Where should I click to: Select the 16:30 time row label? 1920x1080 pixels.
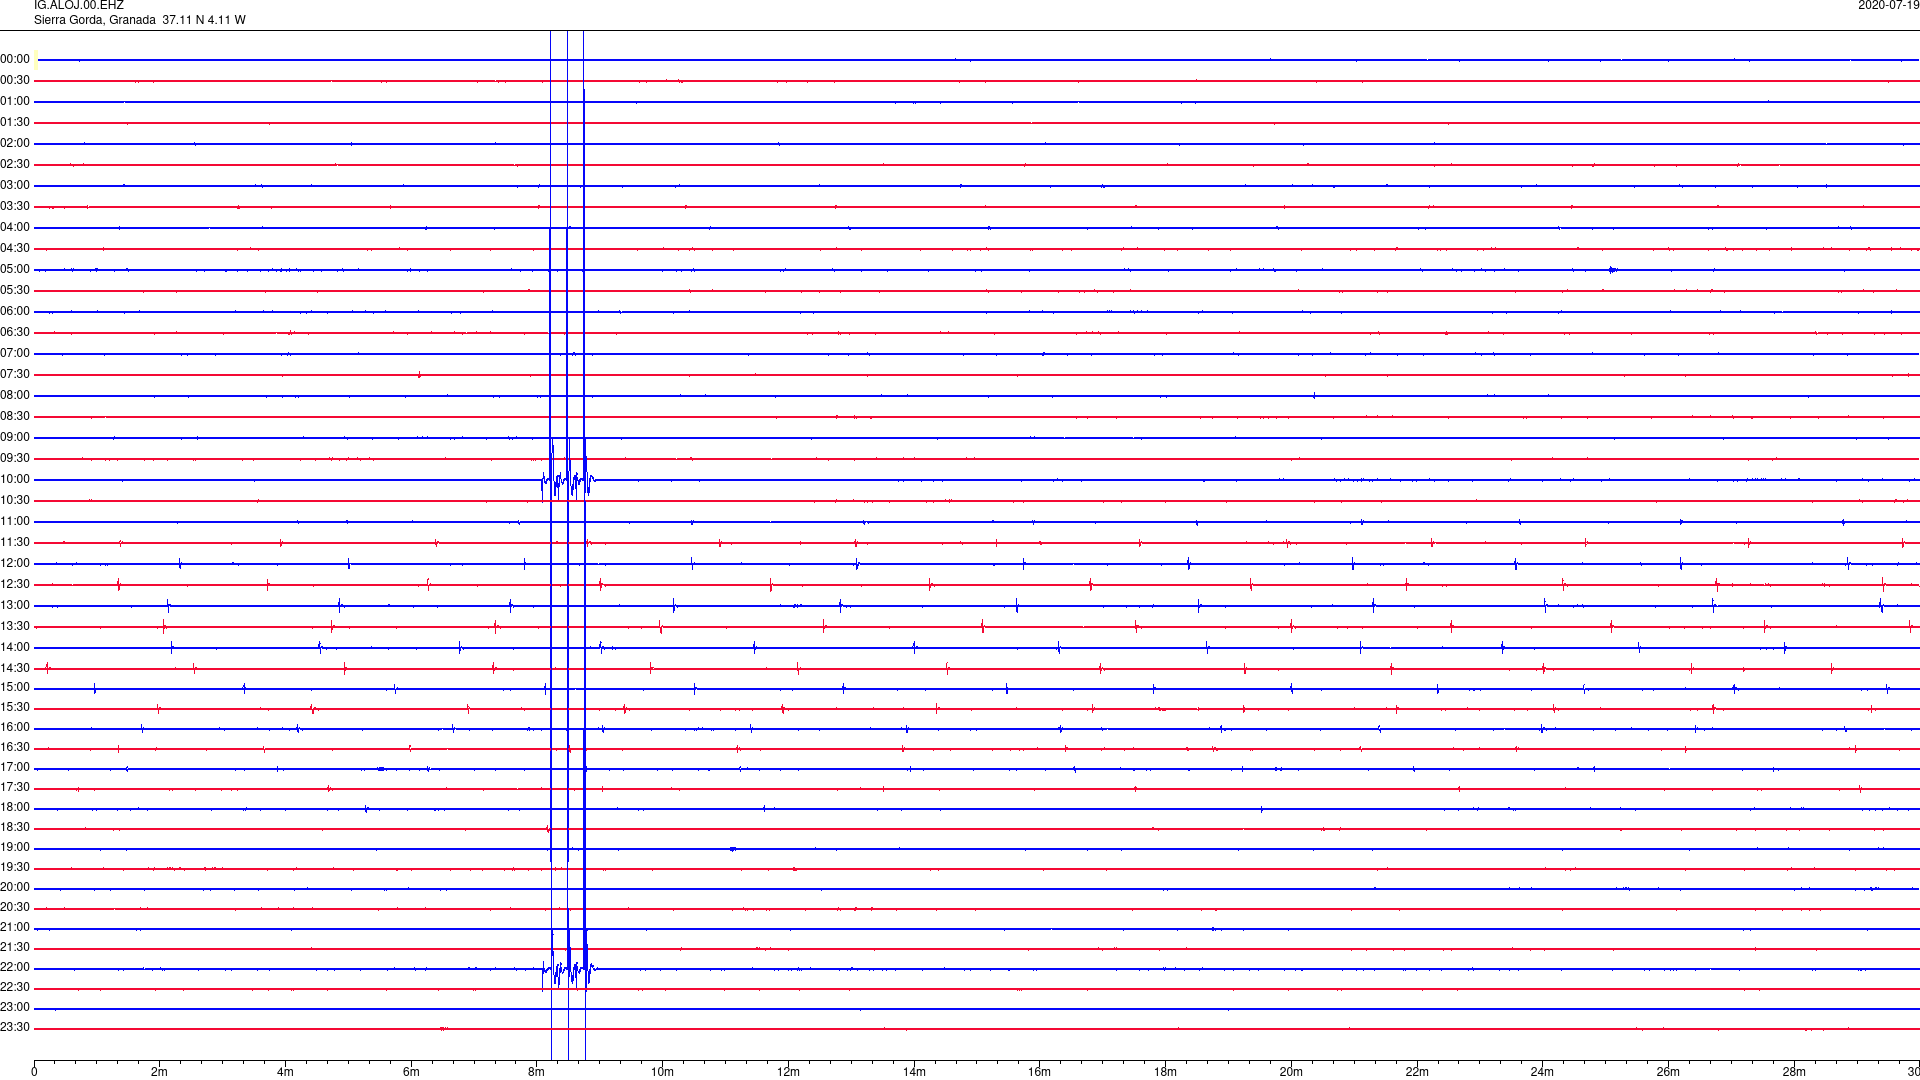coord(15,747)
